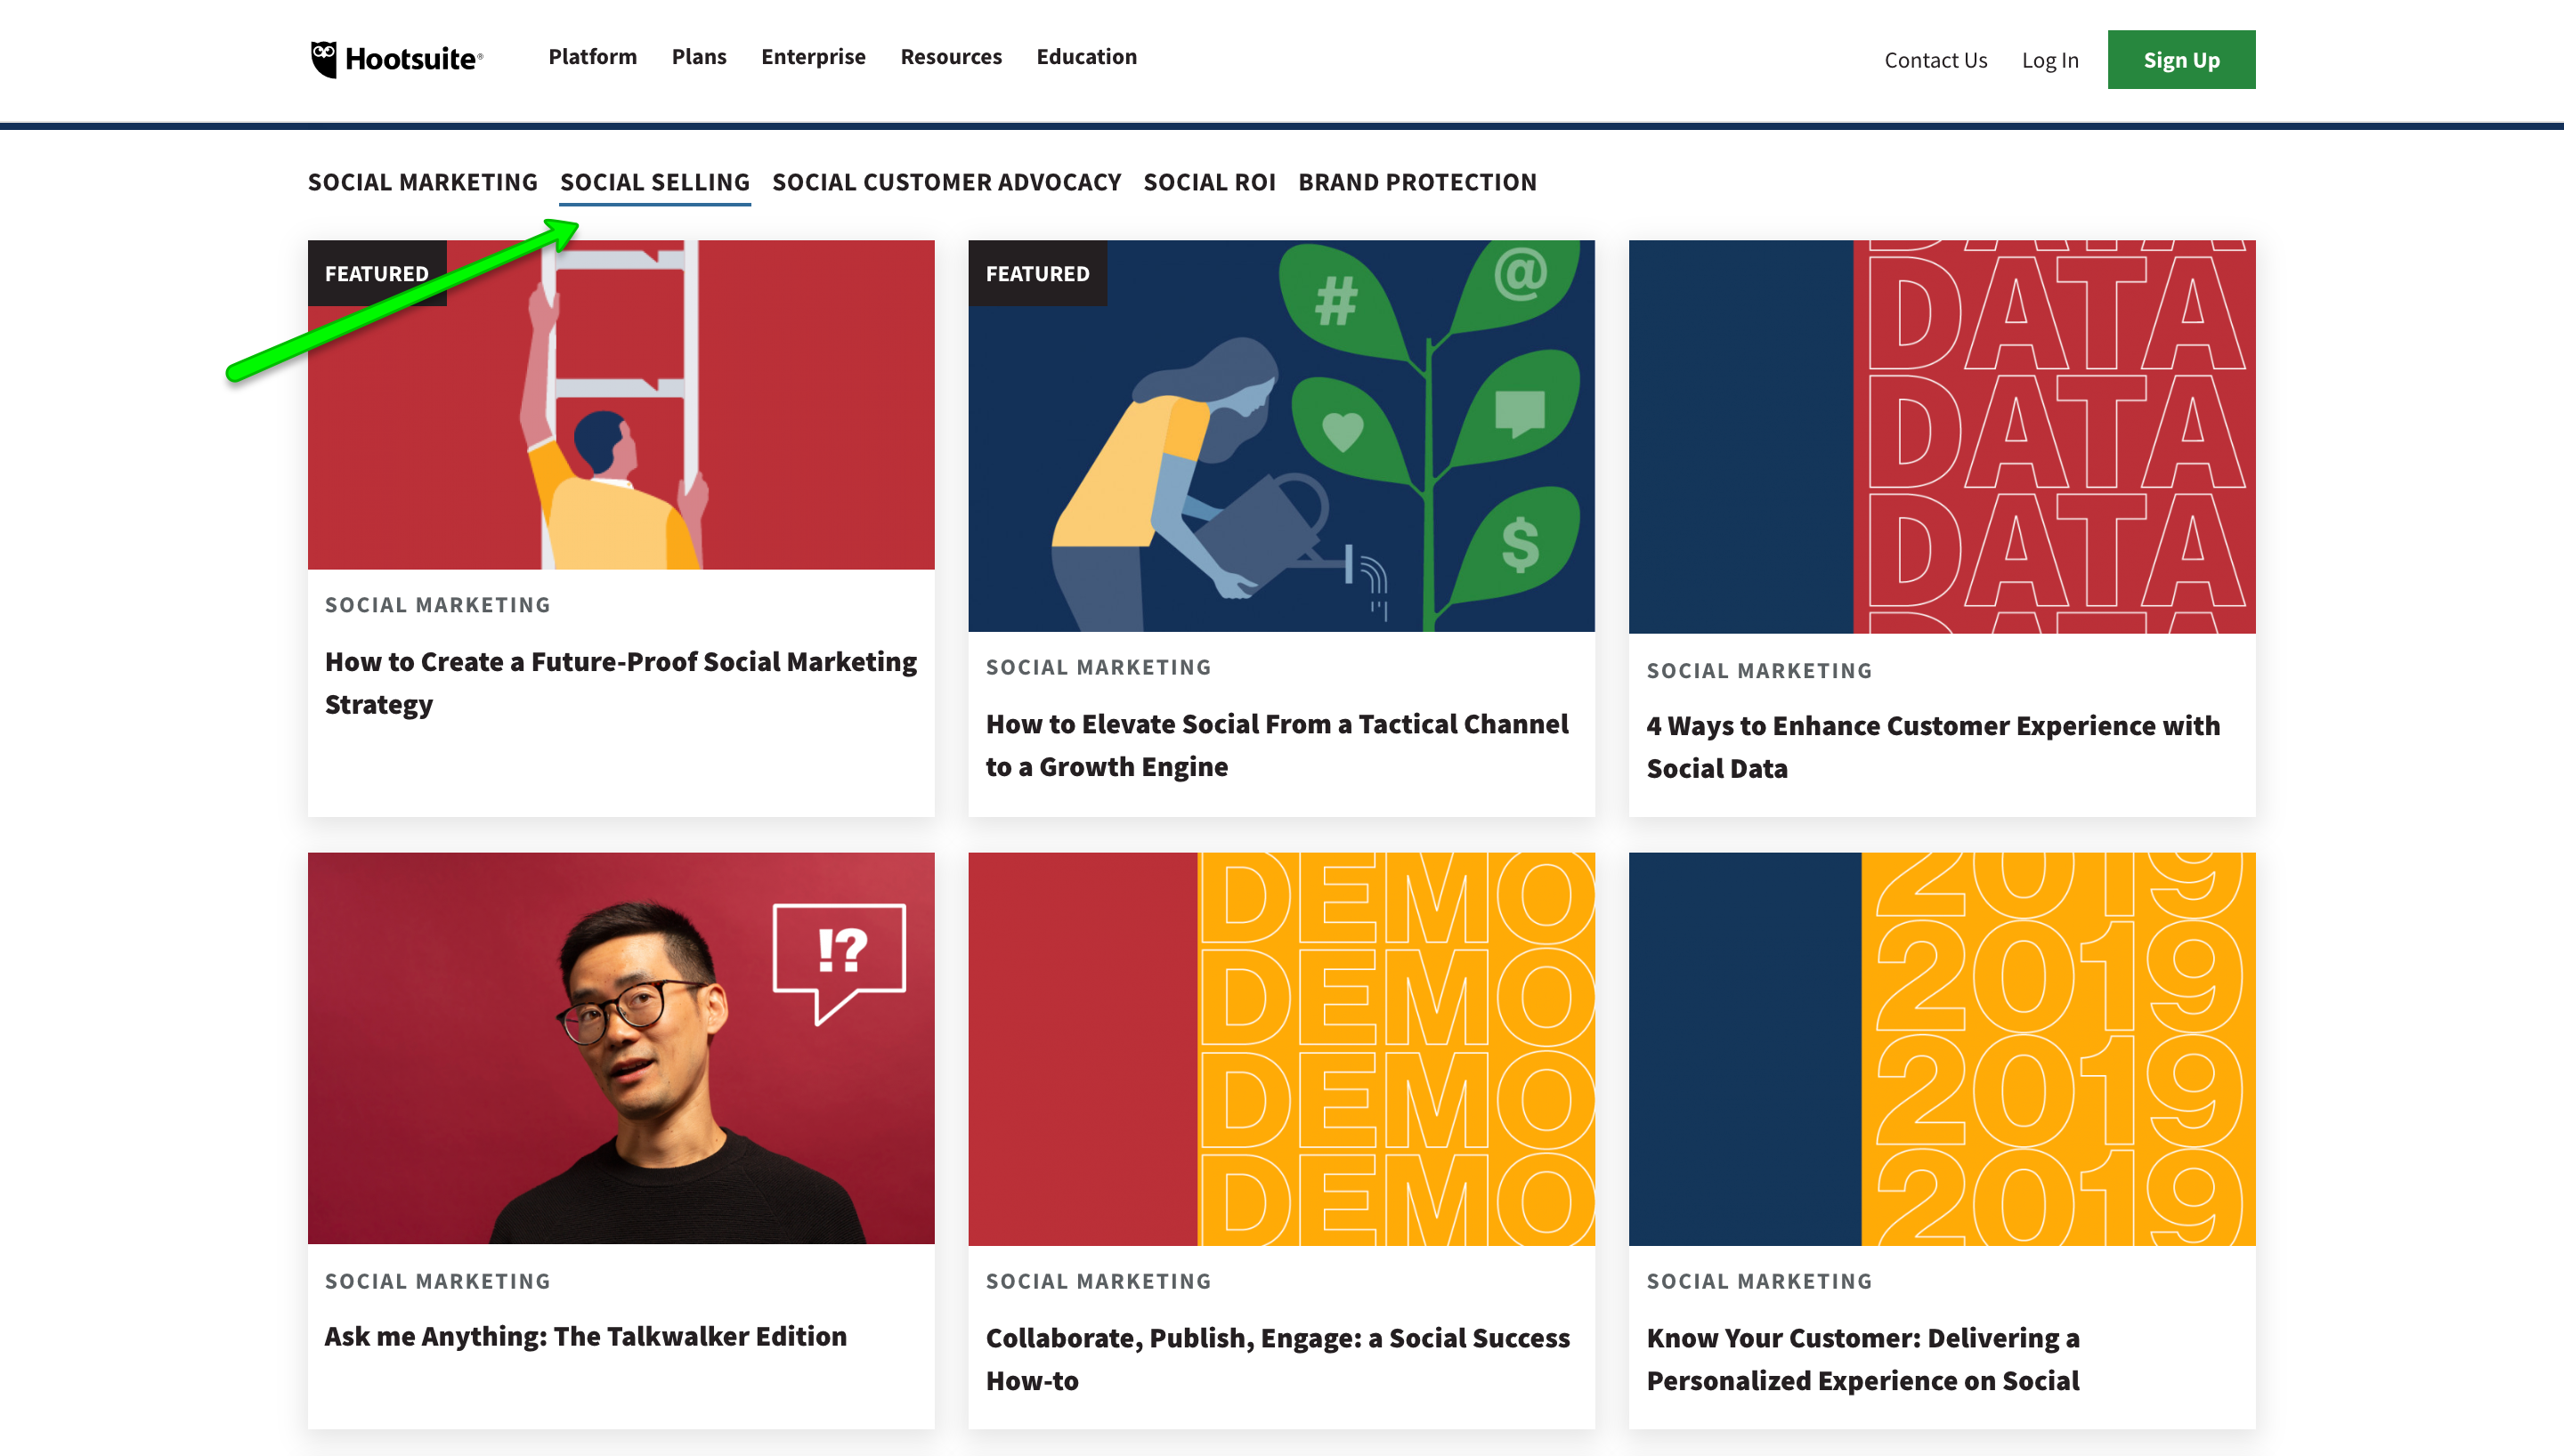Open the Education menu
The height and width of the screenshot is (1456, 2564).
point(1086,57)
